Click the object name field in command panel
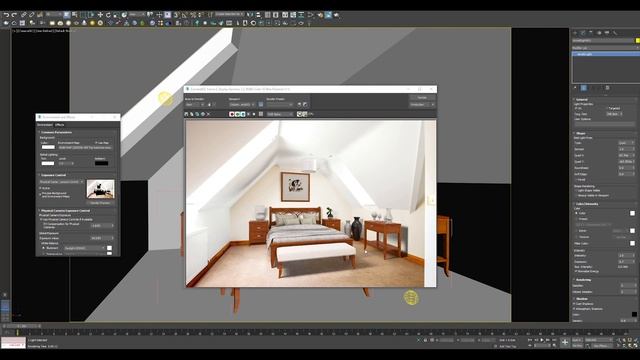This screenshot has height=360, width=640. [603, 40]
